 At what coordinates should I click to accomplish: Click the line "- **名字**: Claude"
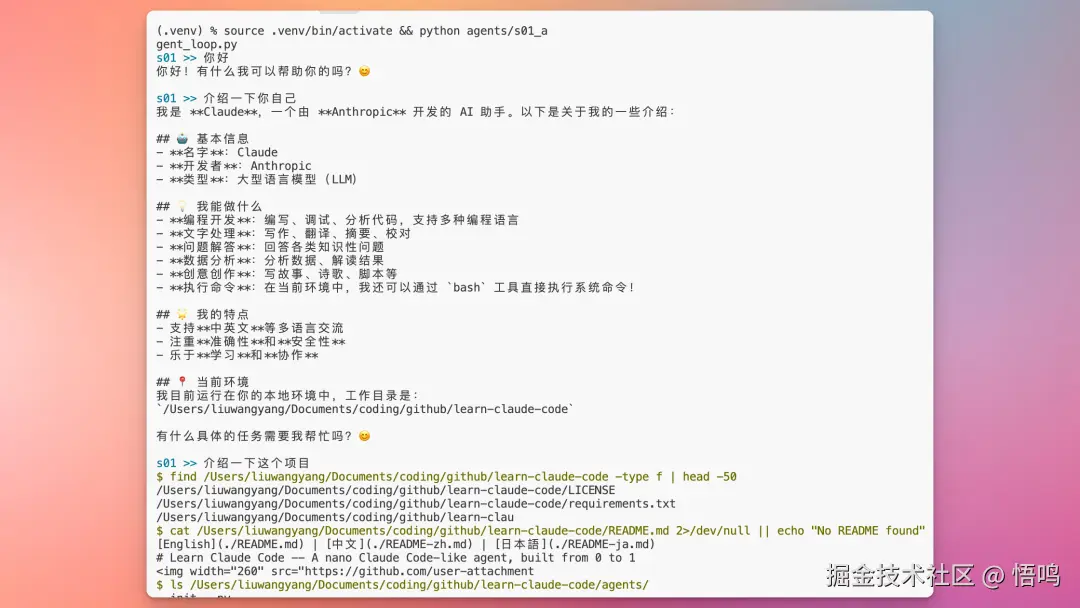click(x=217, y=153)
